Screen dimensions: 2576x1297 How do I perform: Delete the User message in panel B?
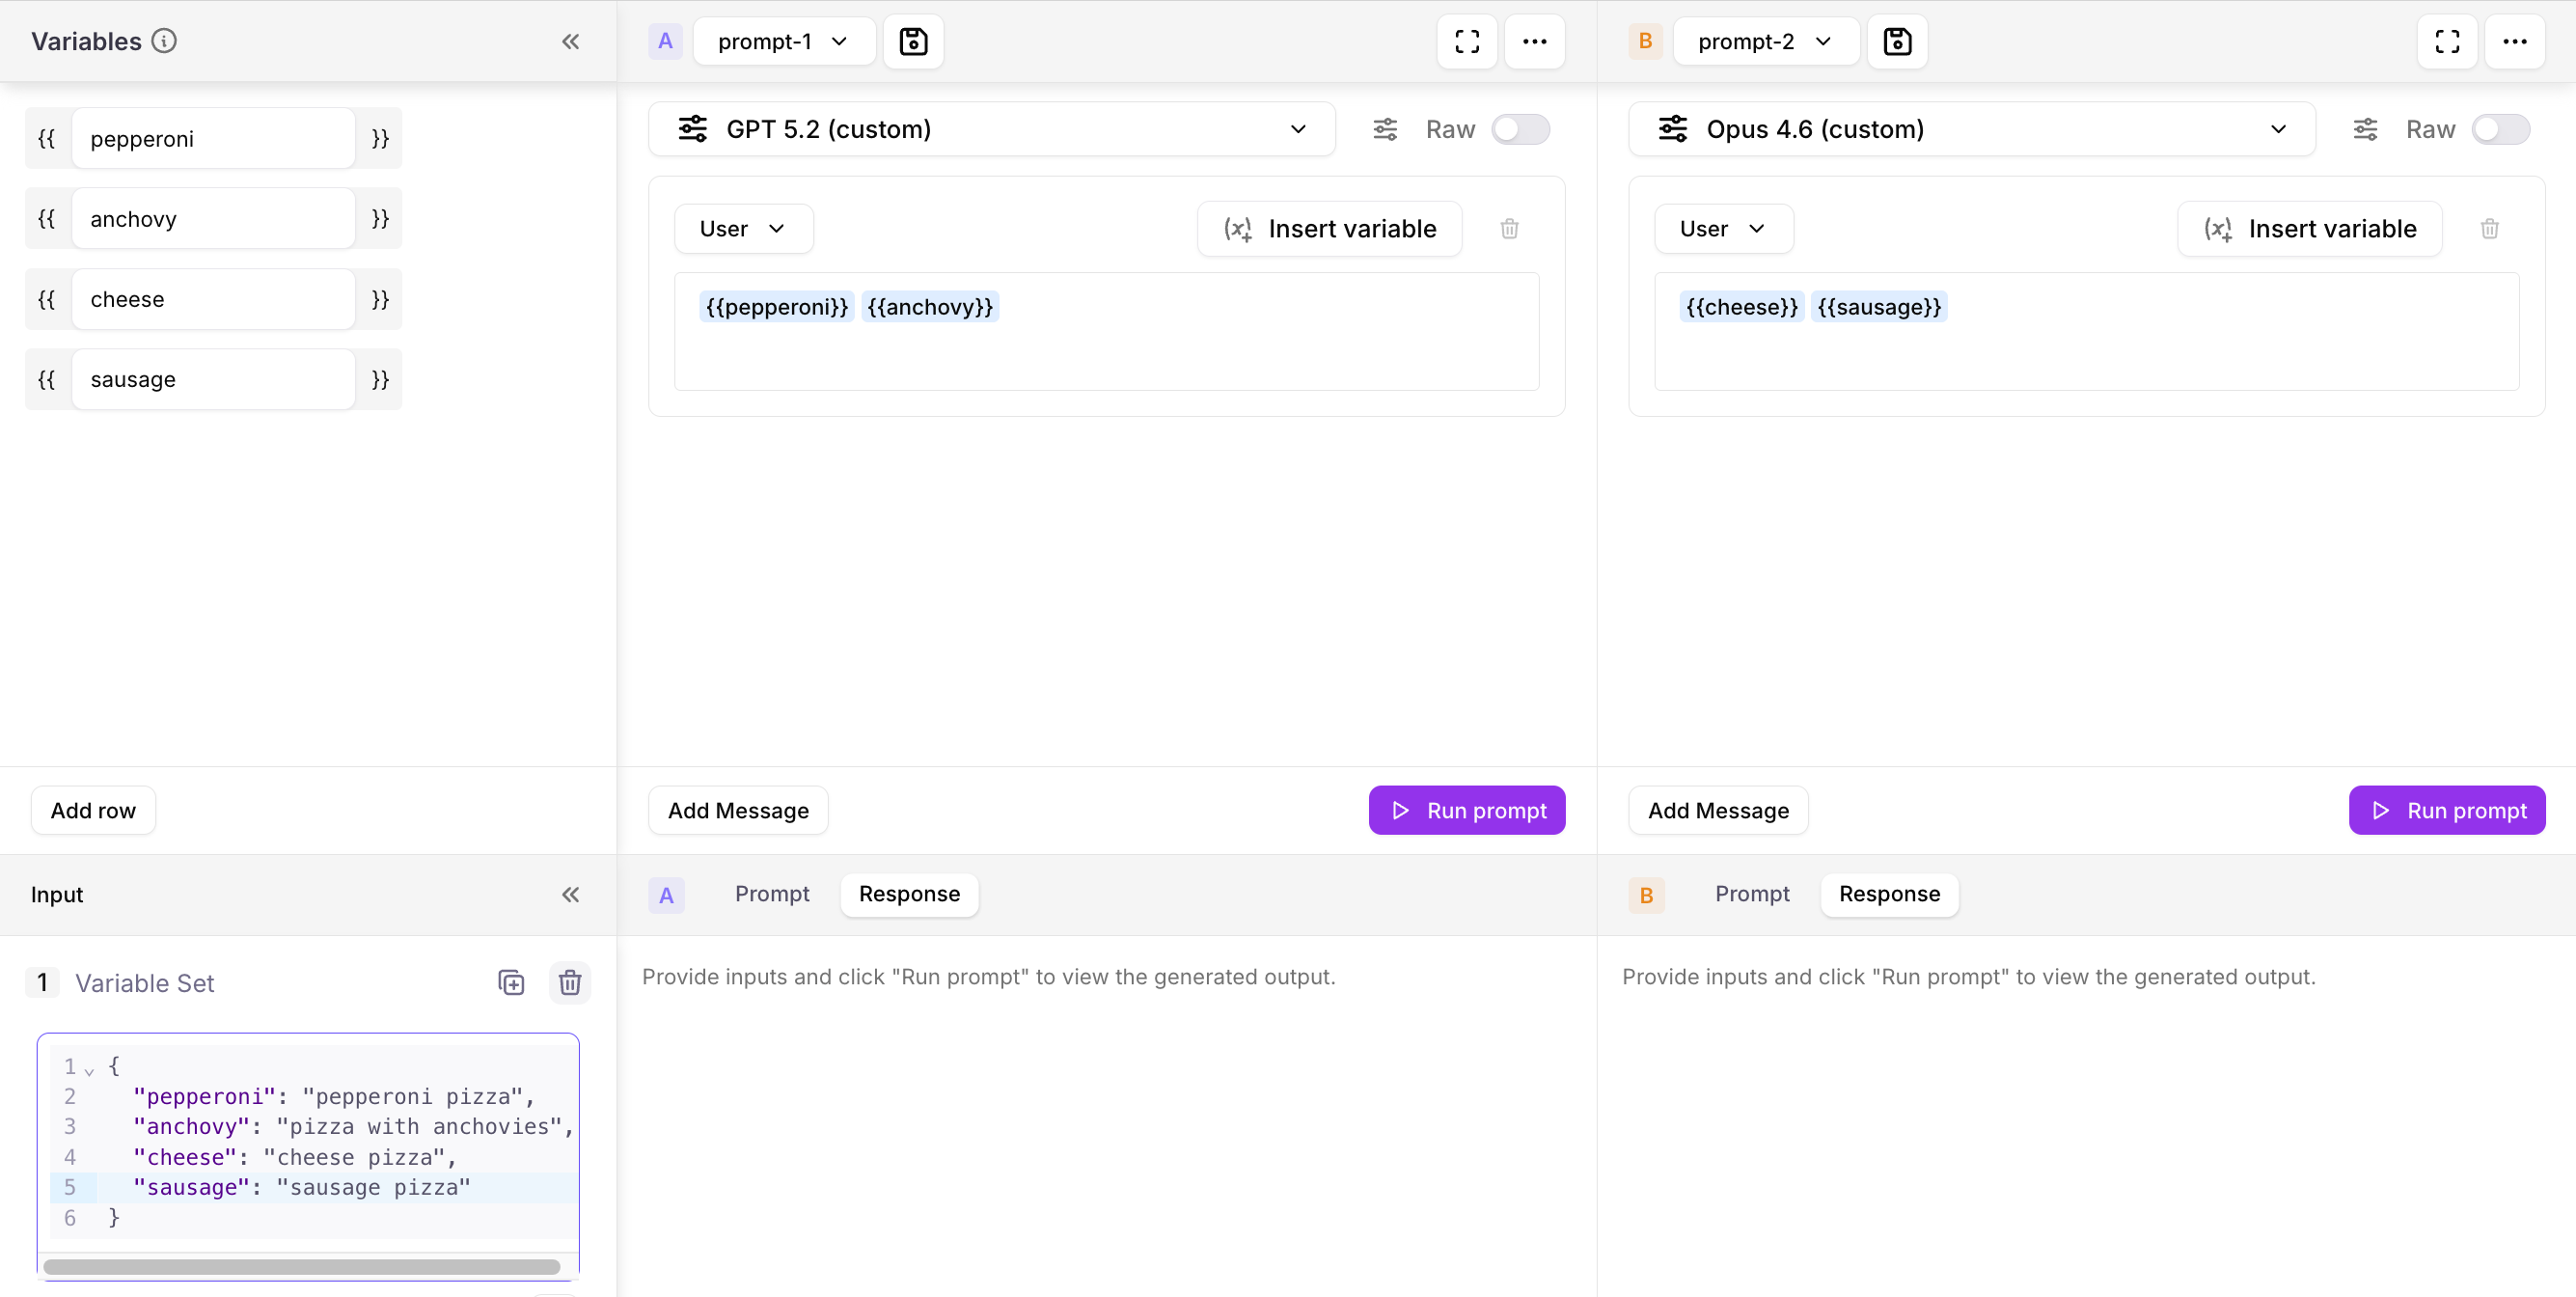tap(2489, 229)
